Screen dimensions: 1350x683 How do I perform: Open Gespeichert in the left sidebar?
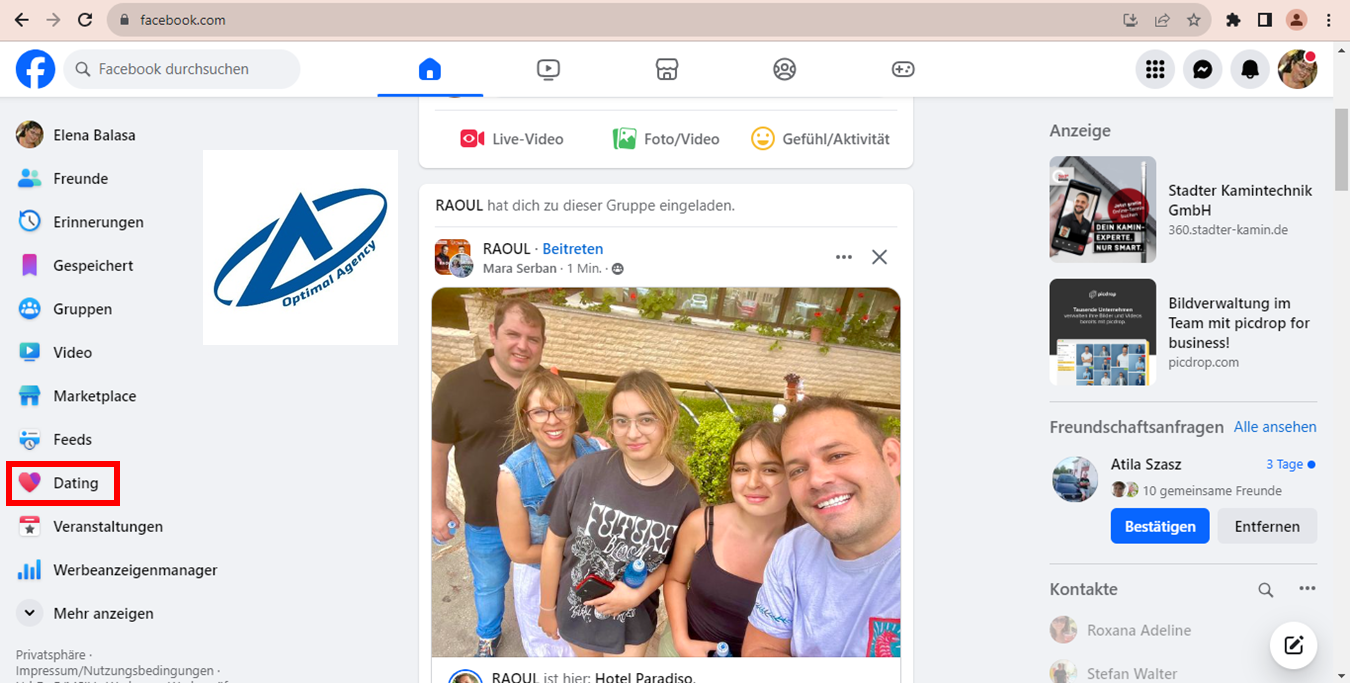(x=76, y=266)
